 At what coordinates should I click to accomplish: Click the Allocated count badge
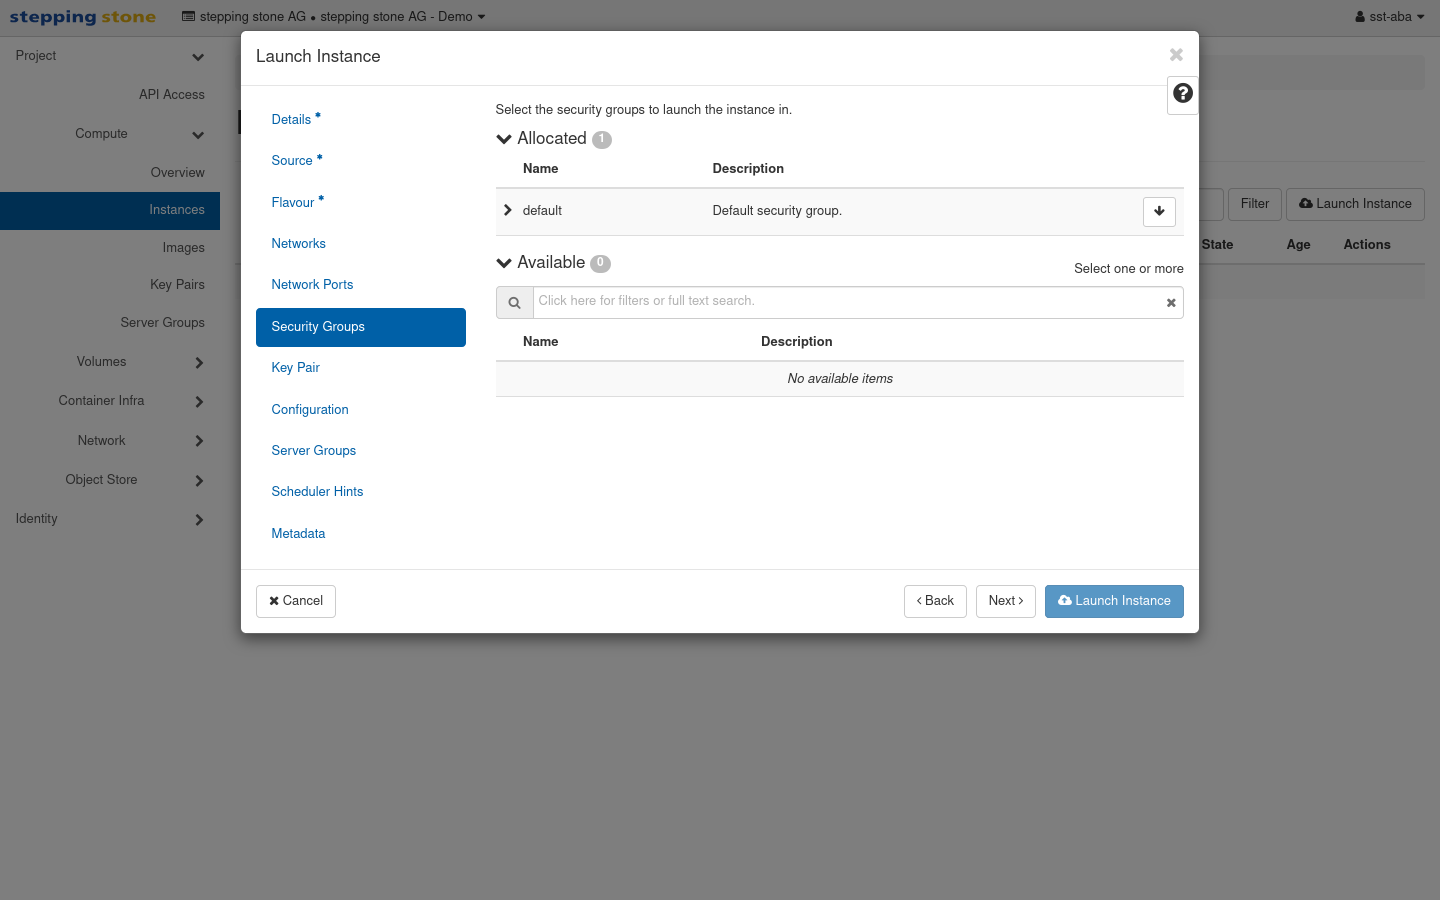(x=602, y=140)
